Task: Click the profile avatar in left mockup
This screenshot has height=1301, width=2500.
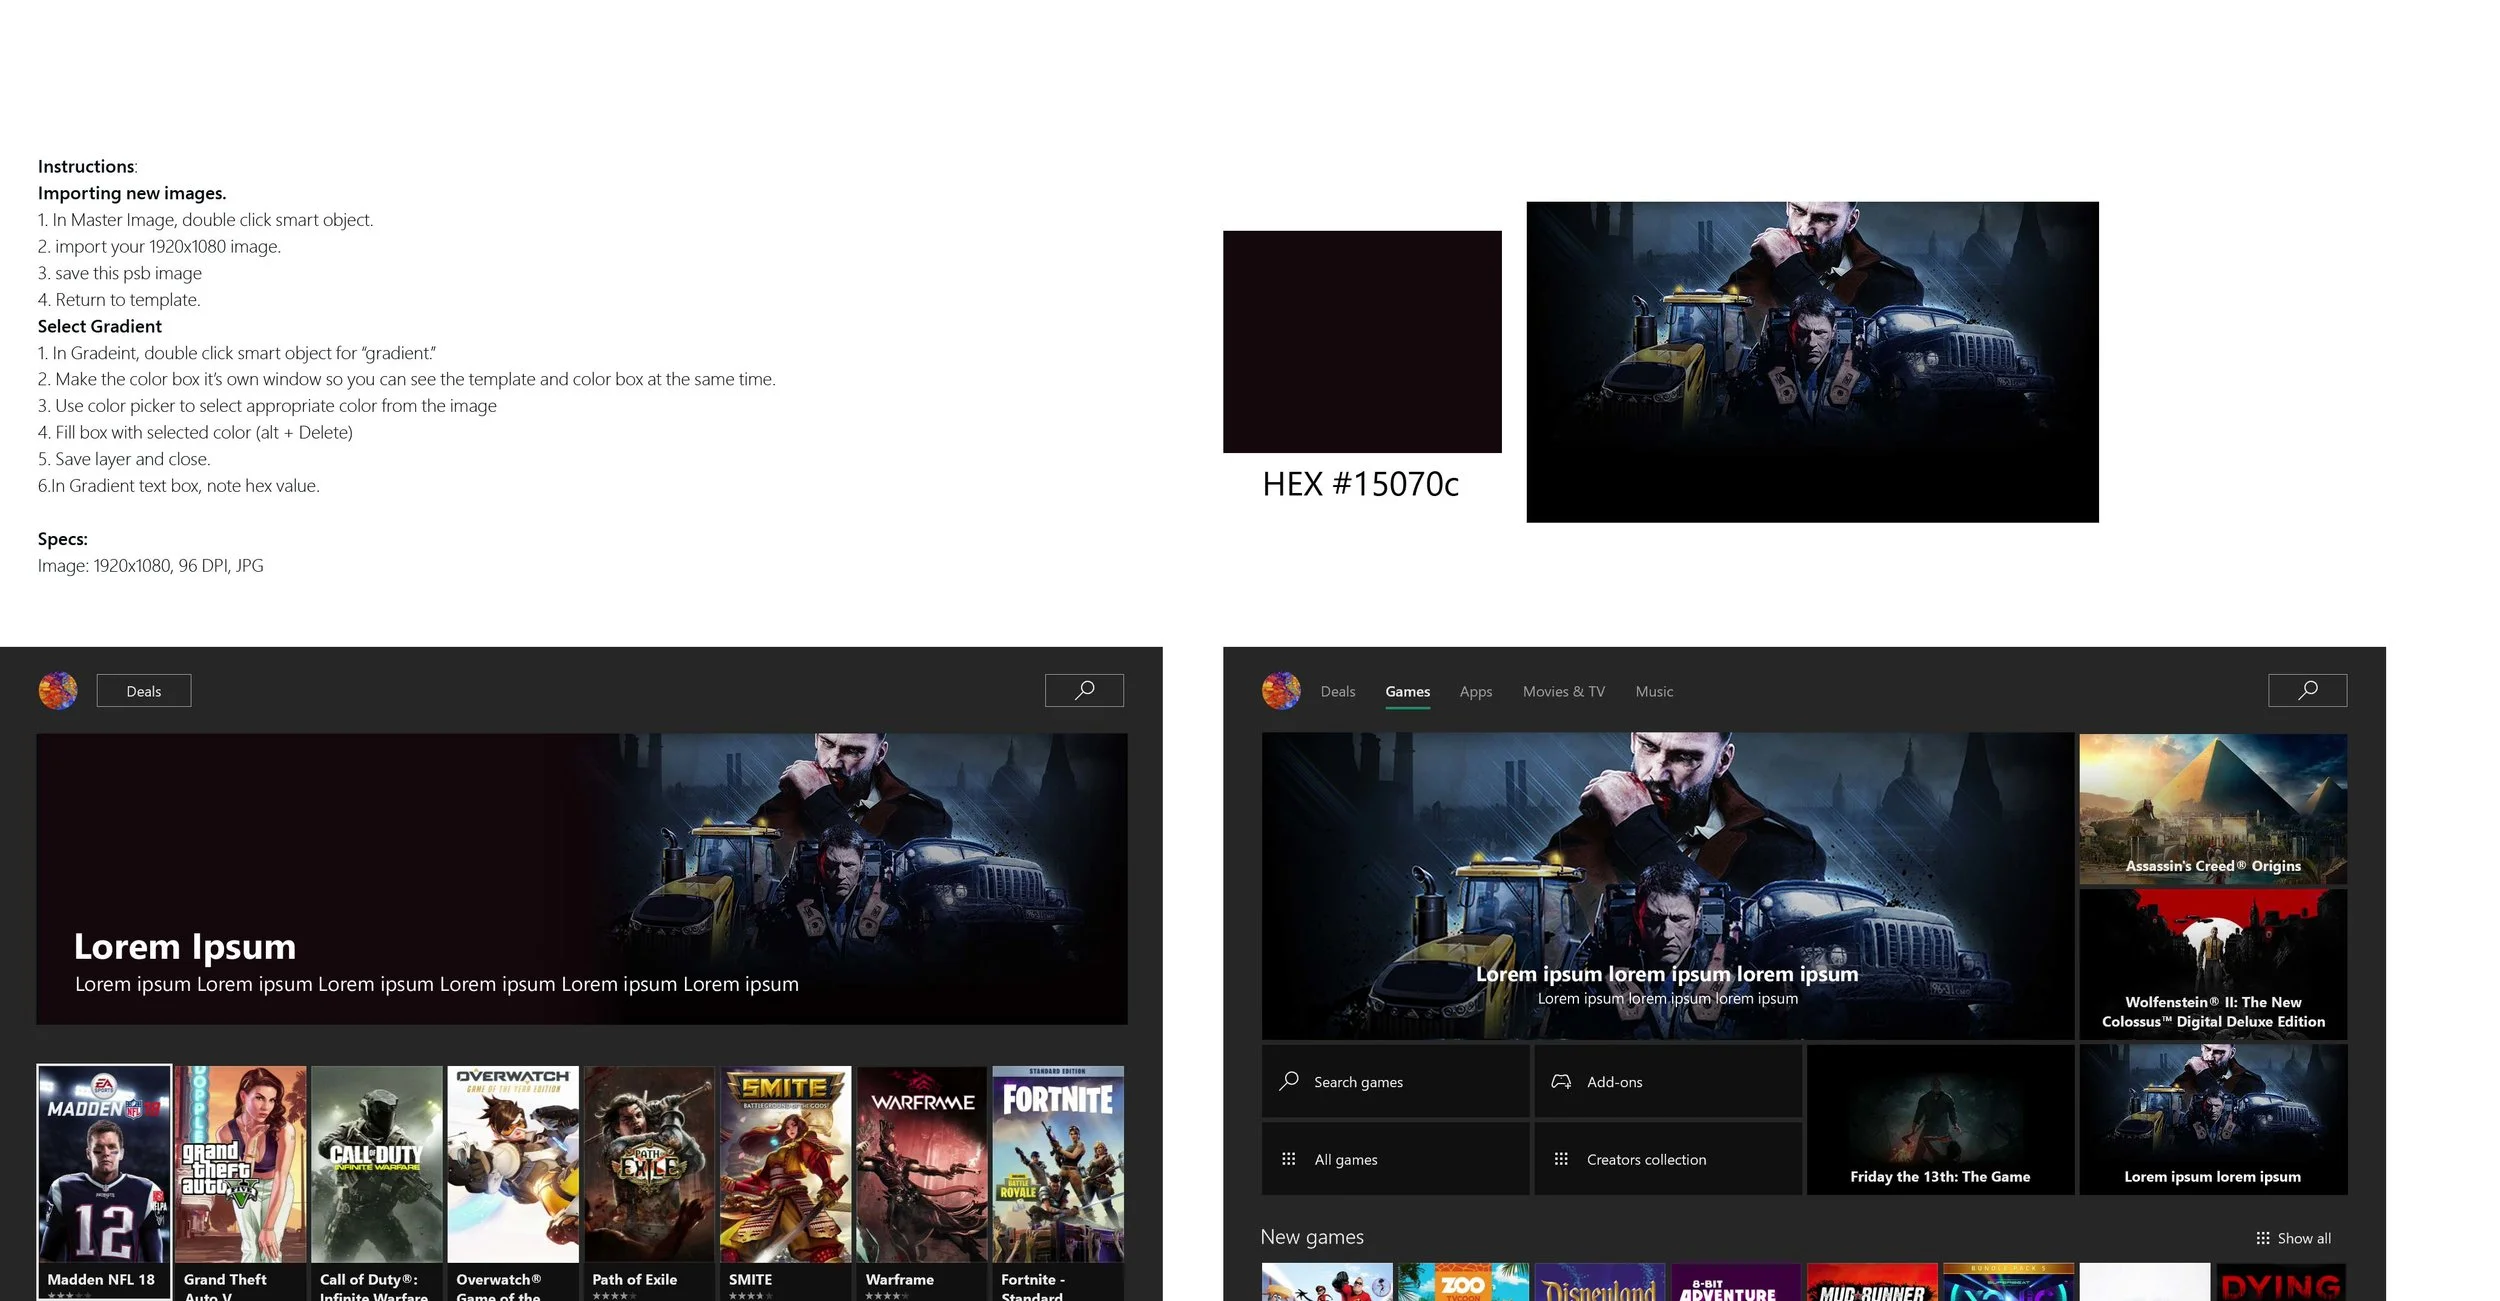Action: [x=58, y=691]
